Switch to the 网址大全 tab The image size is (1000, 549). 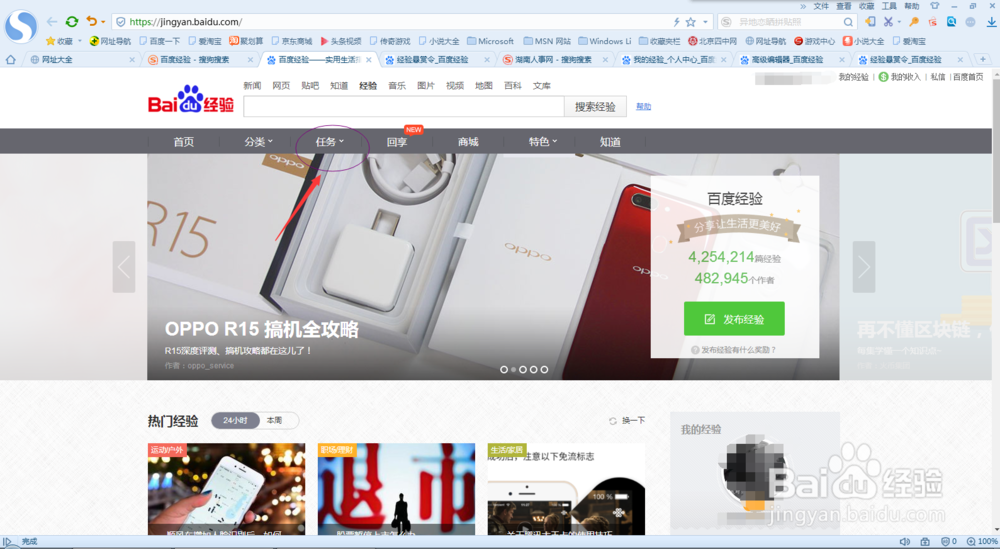pyautogui.click(x=83, y=59)
